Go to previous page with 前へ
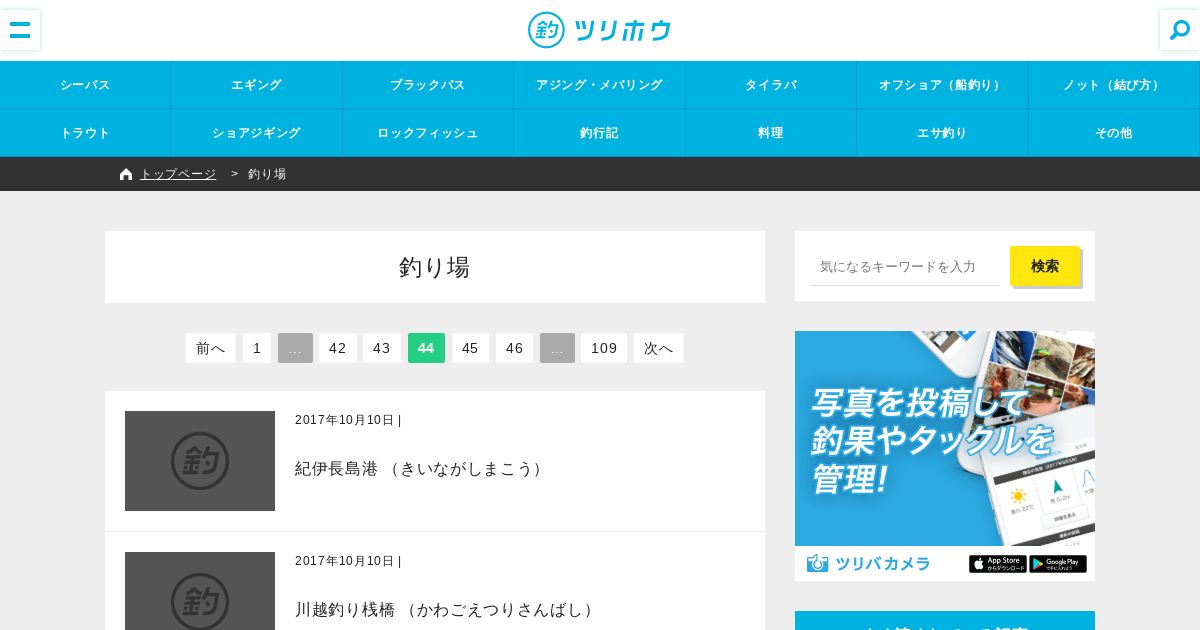The height and width of the screenshot is (630, 1200). tap(211, 348)
